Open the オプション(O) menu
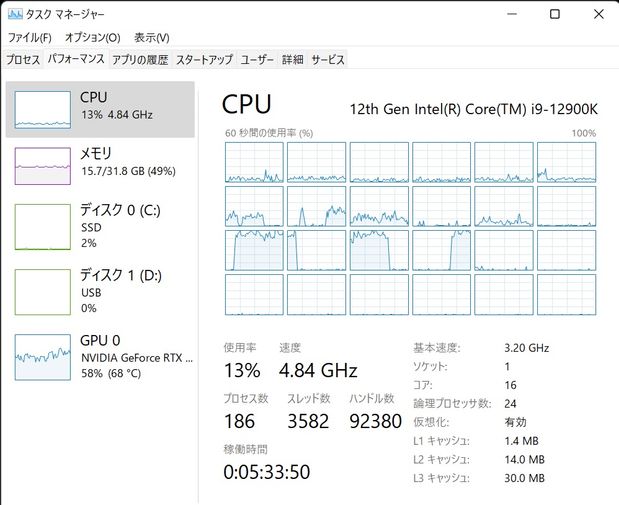 [x=92, y=38]
